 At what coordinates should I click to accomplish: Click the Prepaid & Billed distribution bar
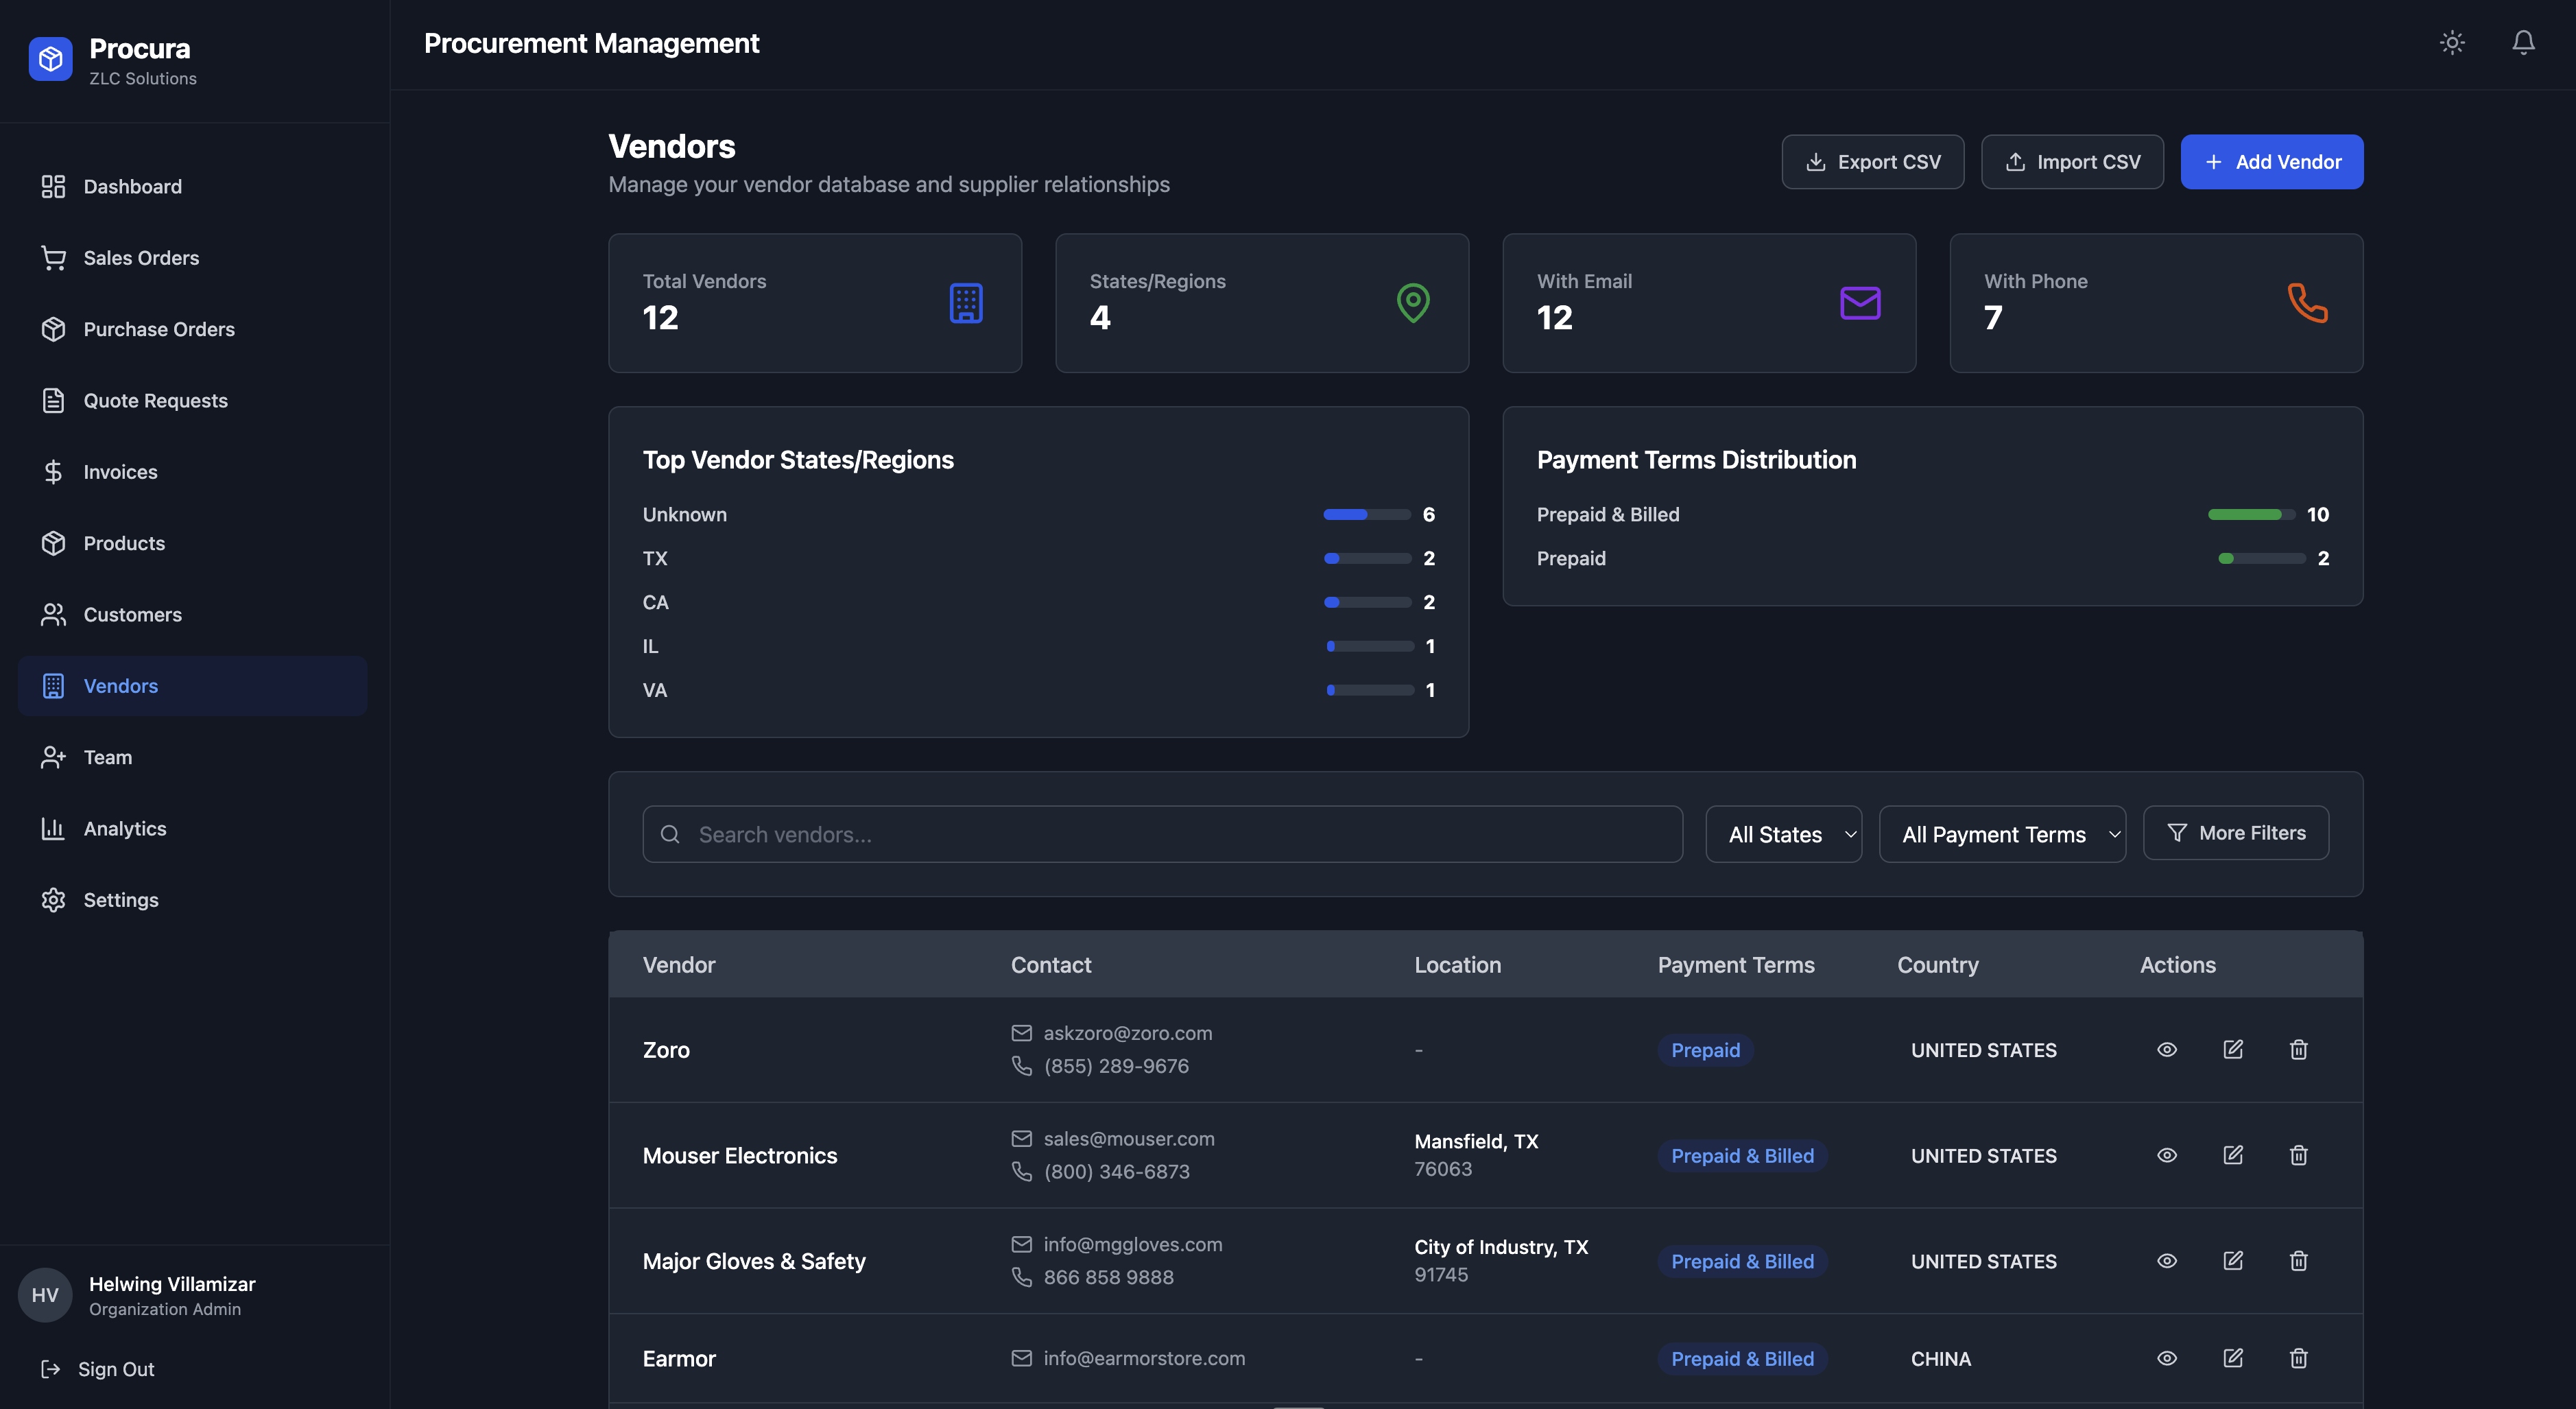click(2250, 514)
